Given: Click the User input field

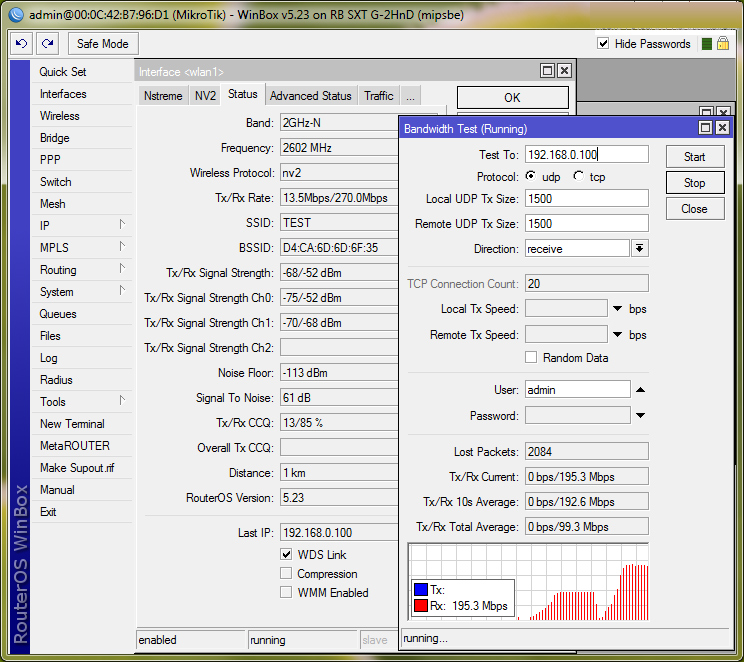Looking at the screenshot, I should coord(577,390).
